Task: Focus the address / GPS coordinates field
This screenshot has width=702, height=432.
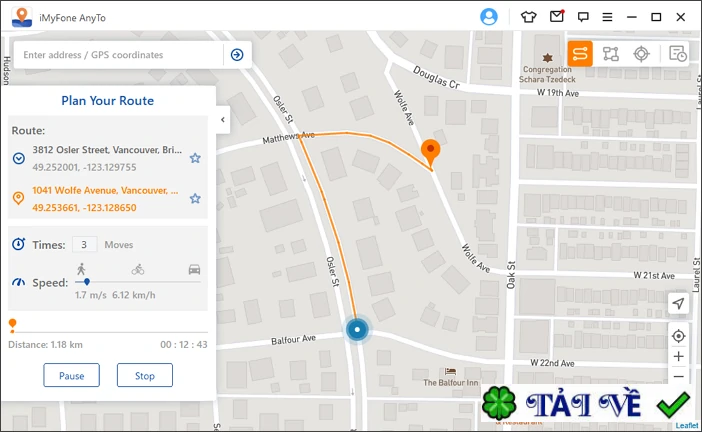Action: click(119, 55)
